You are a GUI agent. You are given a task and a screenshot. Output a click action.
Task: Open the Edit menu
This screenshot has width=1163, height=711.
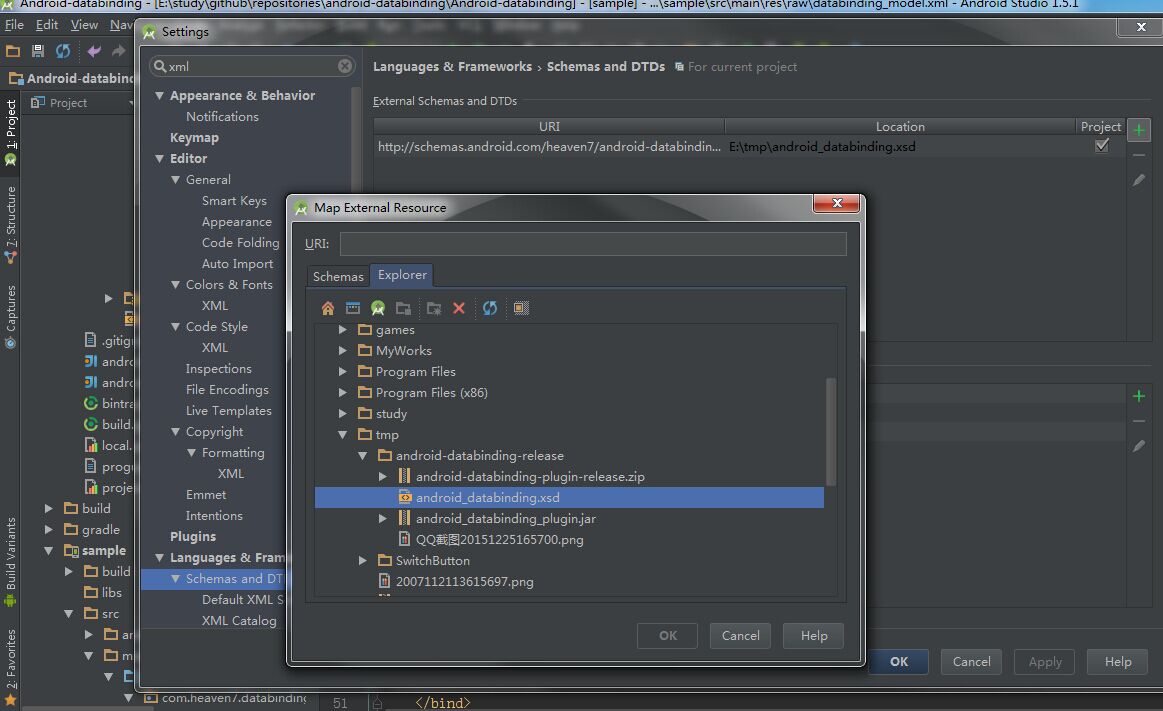(x=47, y=24)
